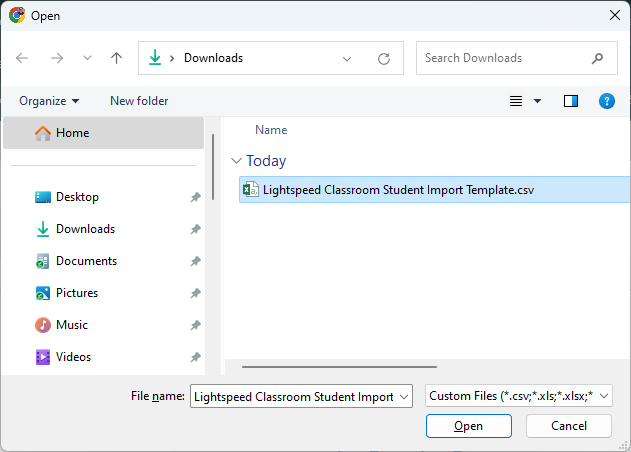The image size is (631, 452).
Task: Select the Today group heading
Action: click(x=266, y=161)
